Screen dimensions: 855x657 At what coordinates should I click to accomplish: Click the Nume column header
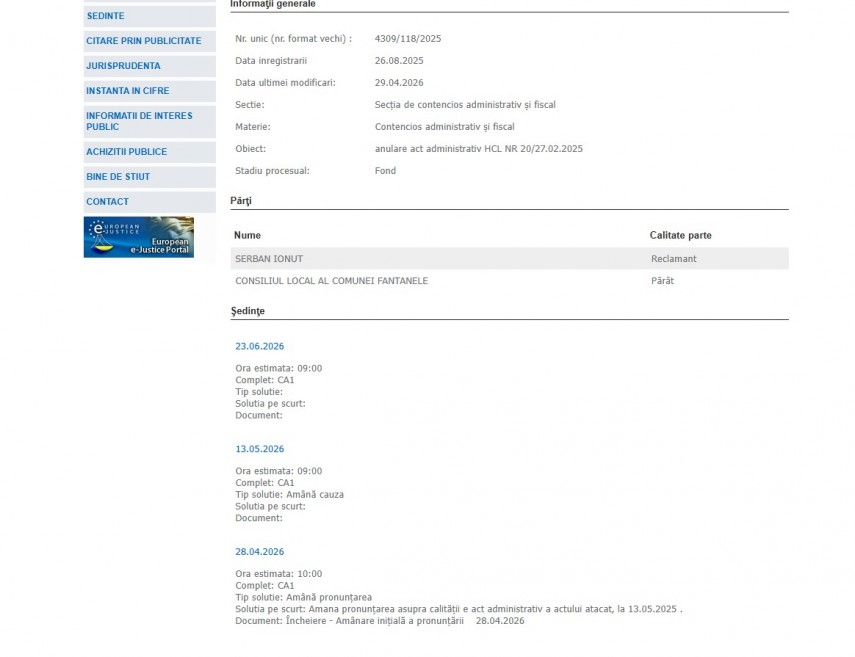[x=246, y=235]
